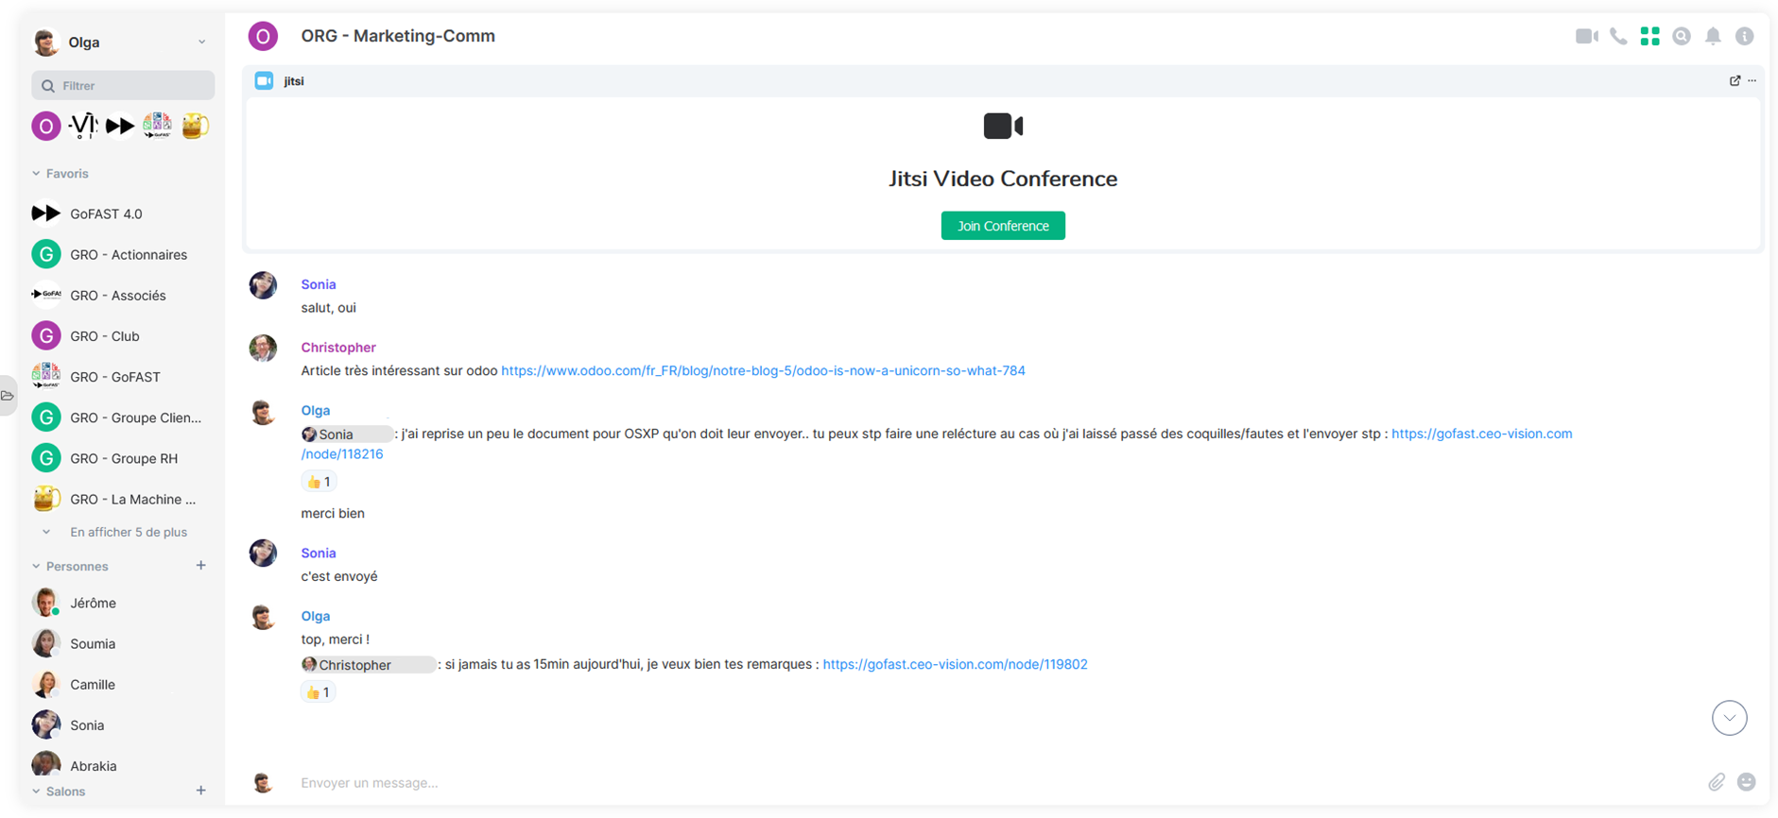The image size is (1778, 818).
Task: Toggle thumbs-up reaction on the Sonia mention message
Action: pos(319,482)
